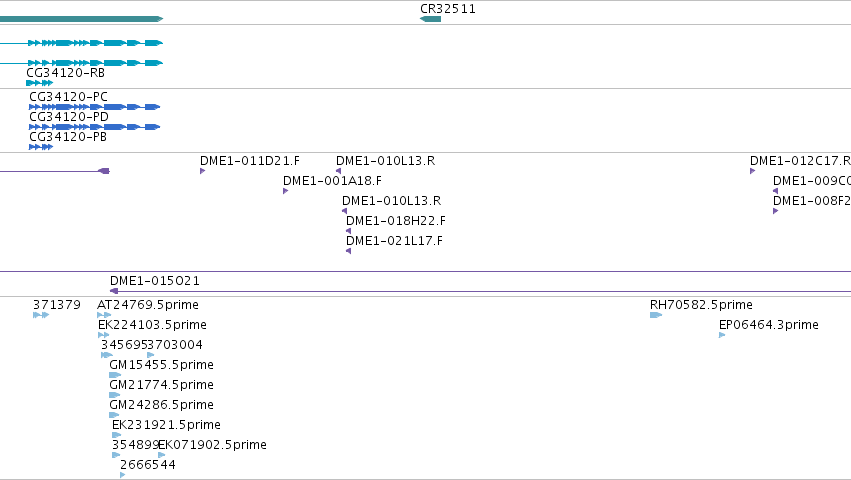Click the DME1-018H22.F label
This screenshot has width=851, height=480.
pos(396,221)
